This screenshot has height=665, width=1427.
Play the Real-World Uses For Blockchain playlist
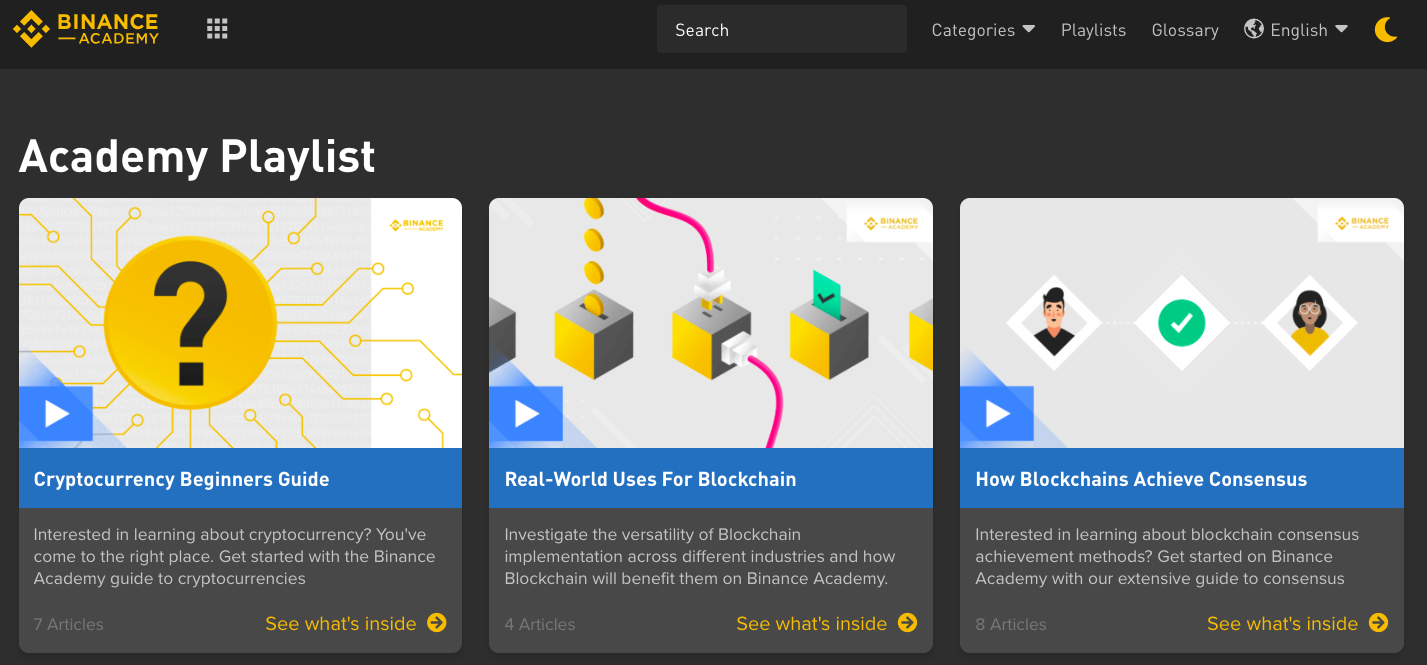tap(526, 413)
